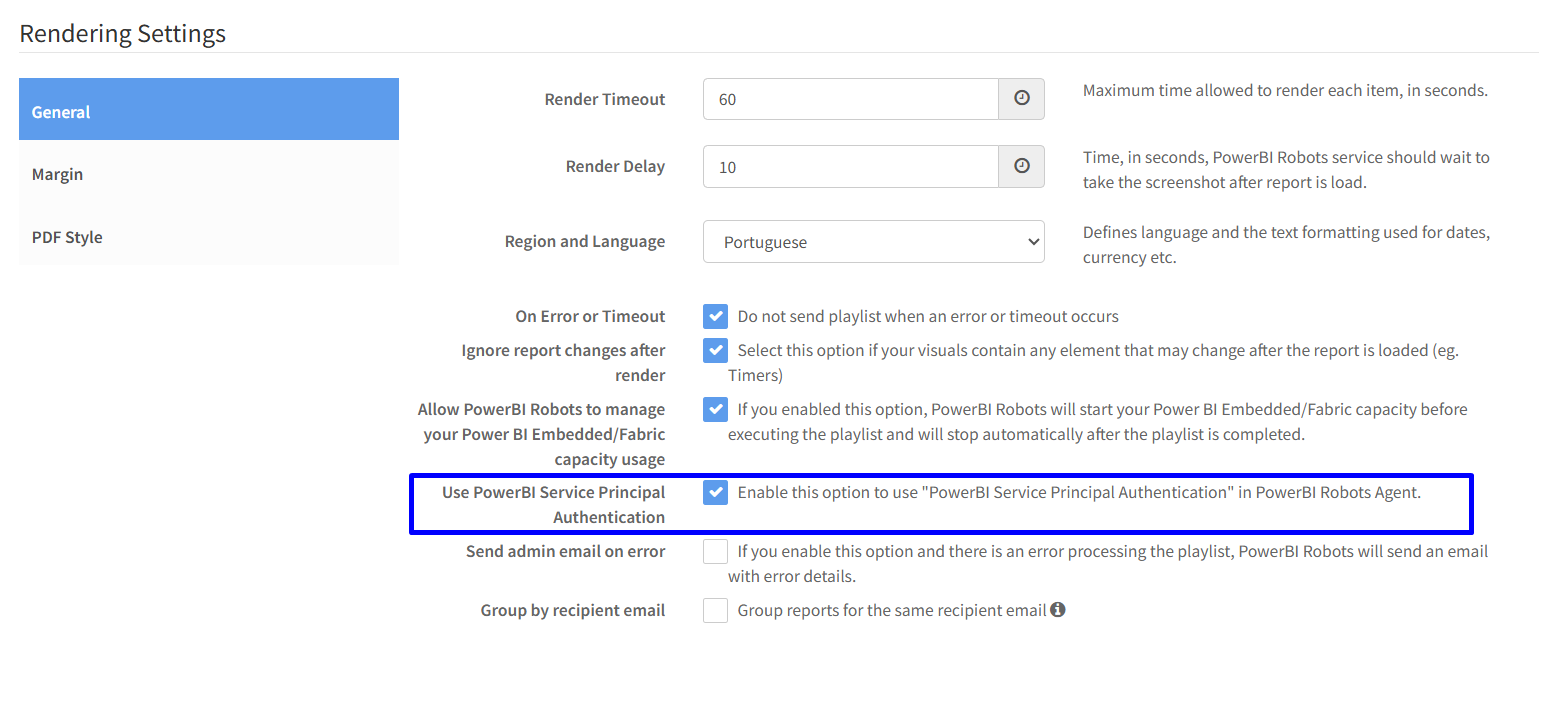Screen dimensions: 1562x716
Task: Uncheck Use PowerBI Service Principal Authentication
Action: pos(715,493)
